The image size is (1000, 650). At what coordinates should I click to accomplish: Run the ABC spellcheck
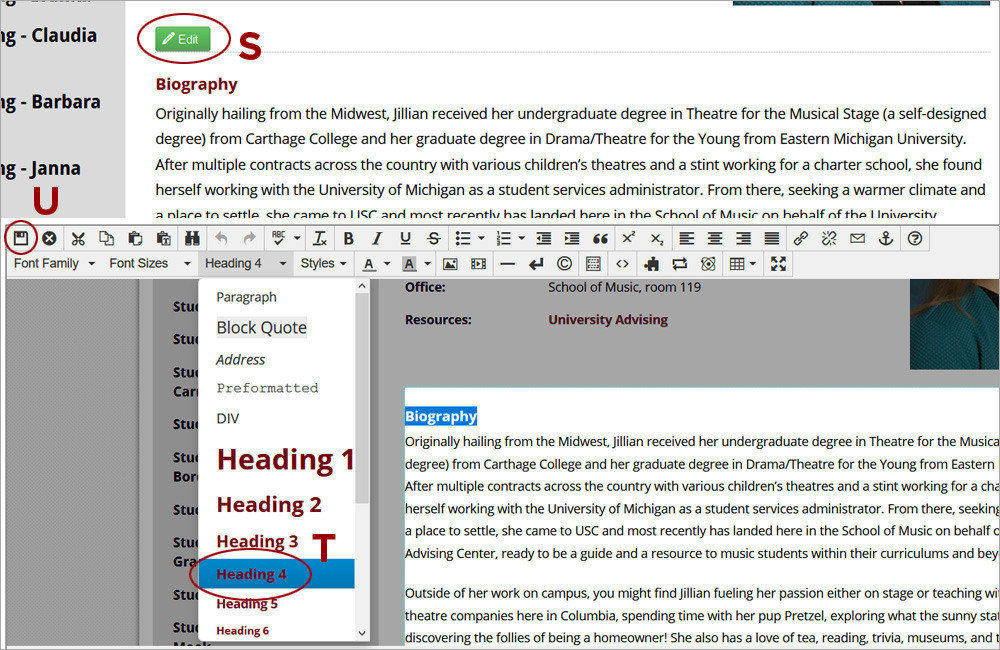[279, 239]
